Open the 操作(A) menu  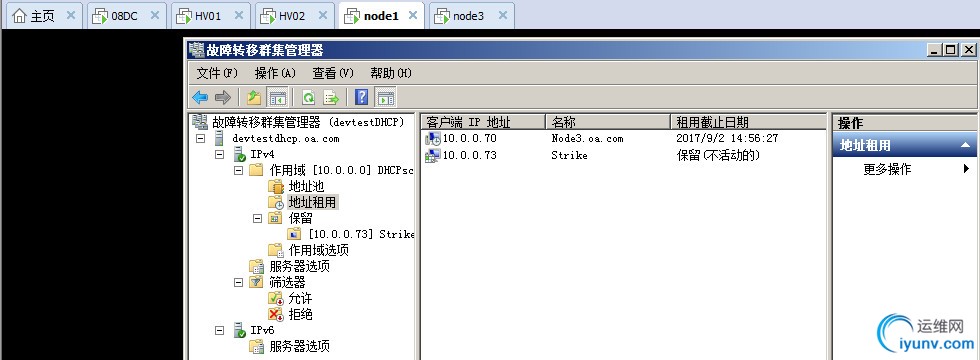click(276, 73)
